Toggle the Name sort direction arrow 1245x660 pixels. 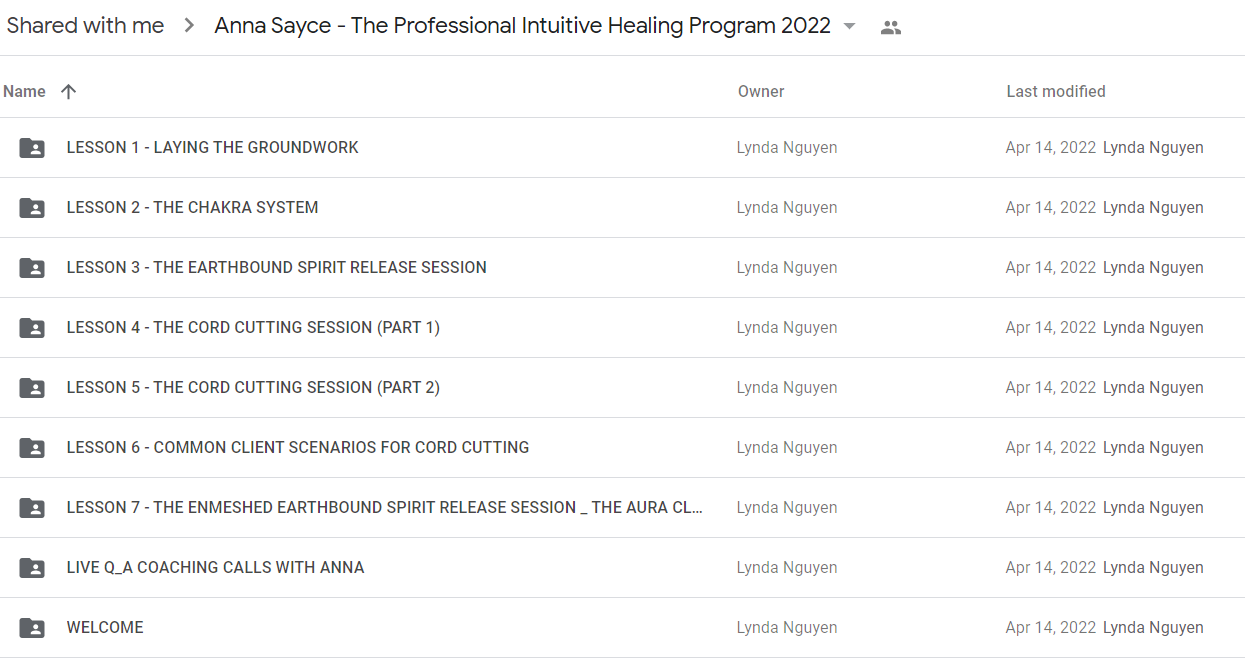68,92
